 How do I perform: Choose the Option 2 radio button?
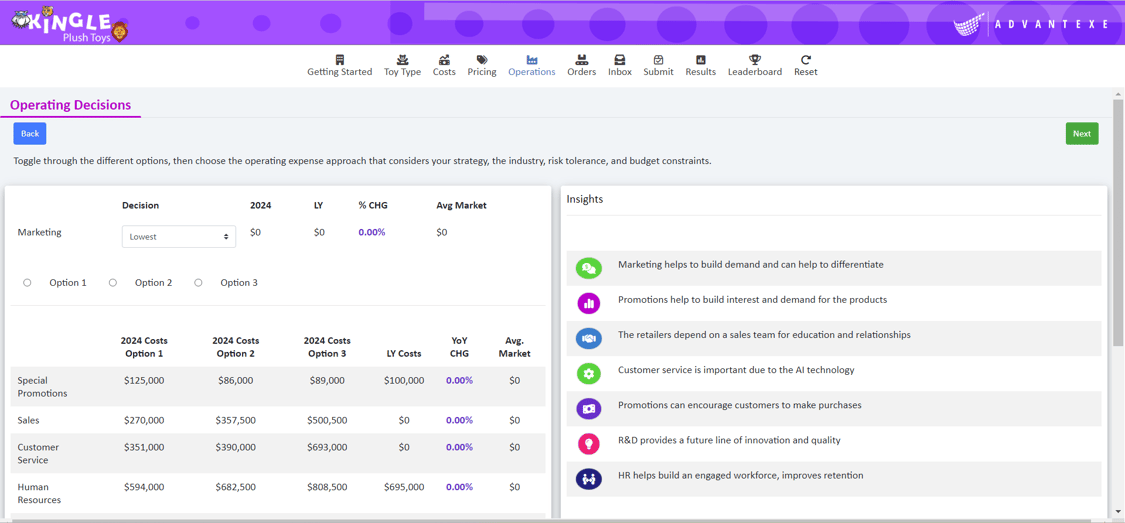coord(113,283)
